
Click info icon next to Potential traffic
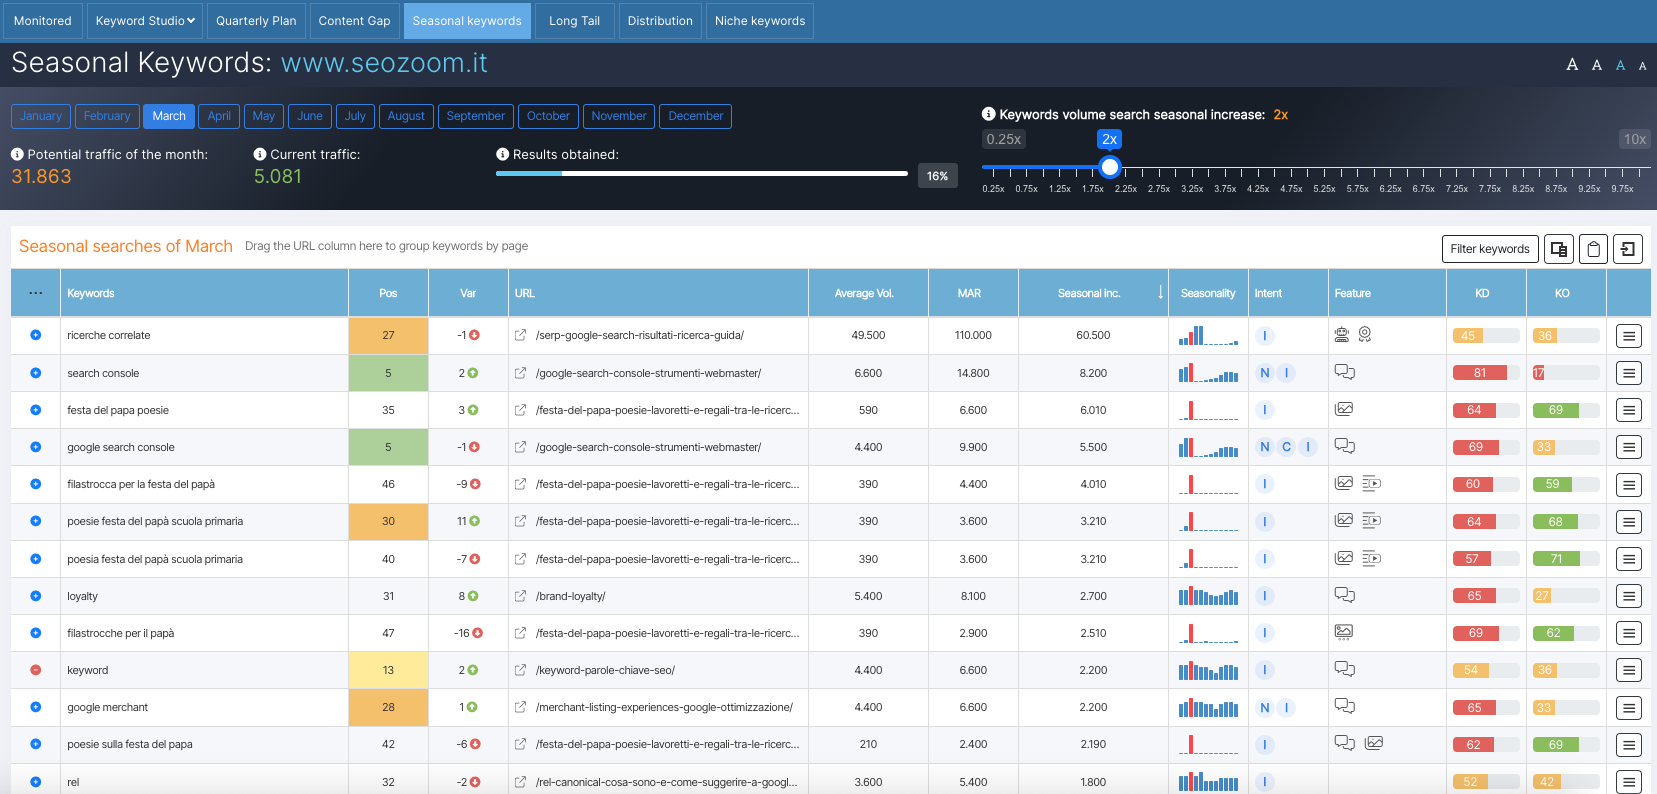(17, 154)
